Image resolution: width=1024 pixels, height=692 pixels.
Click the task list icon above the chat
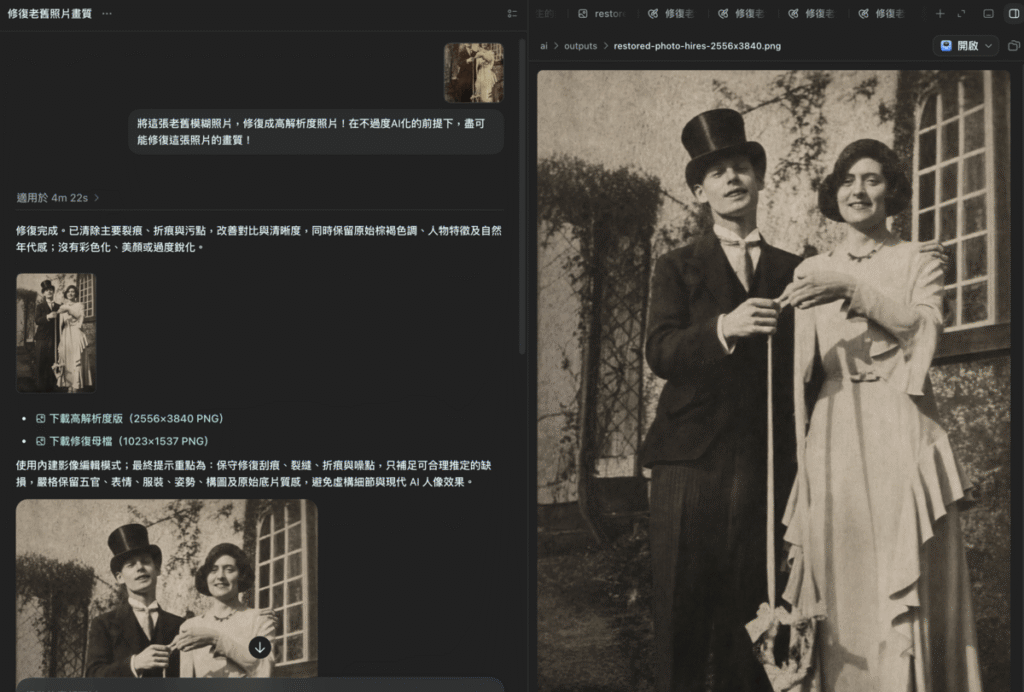[x=512, y=14]
